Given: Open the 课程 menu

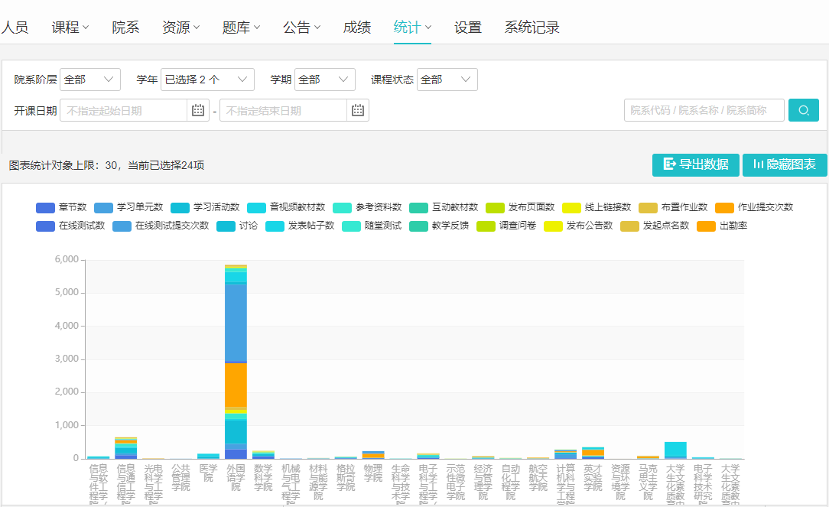Looking at the screenshot, I should click(70, 28).
